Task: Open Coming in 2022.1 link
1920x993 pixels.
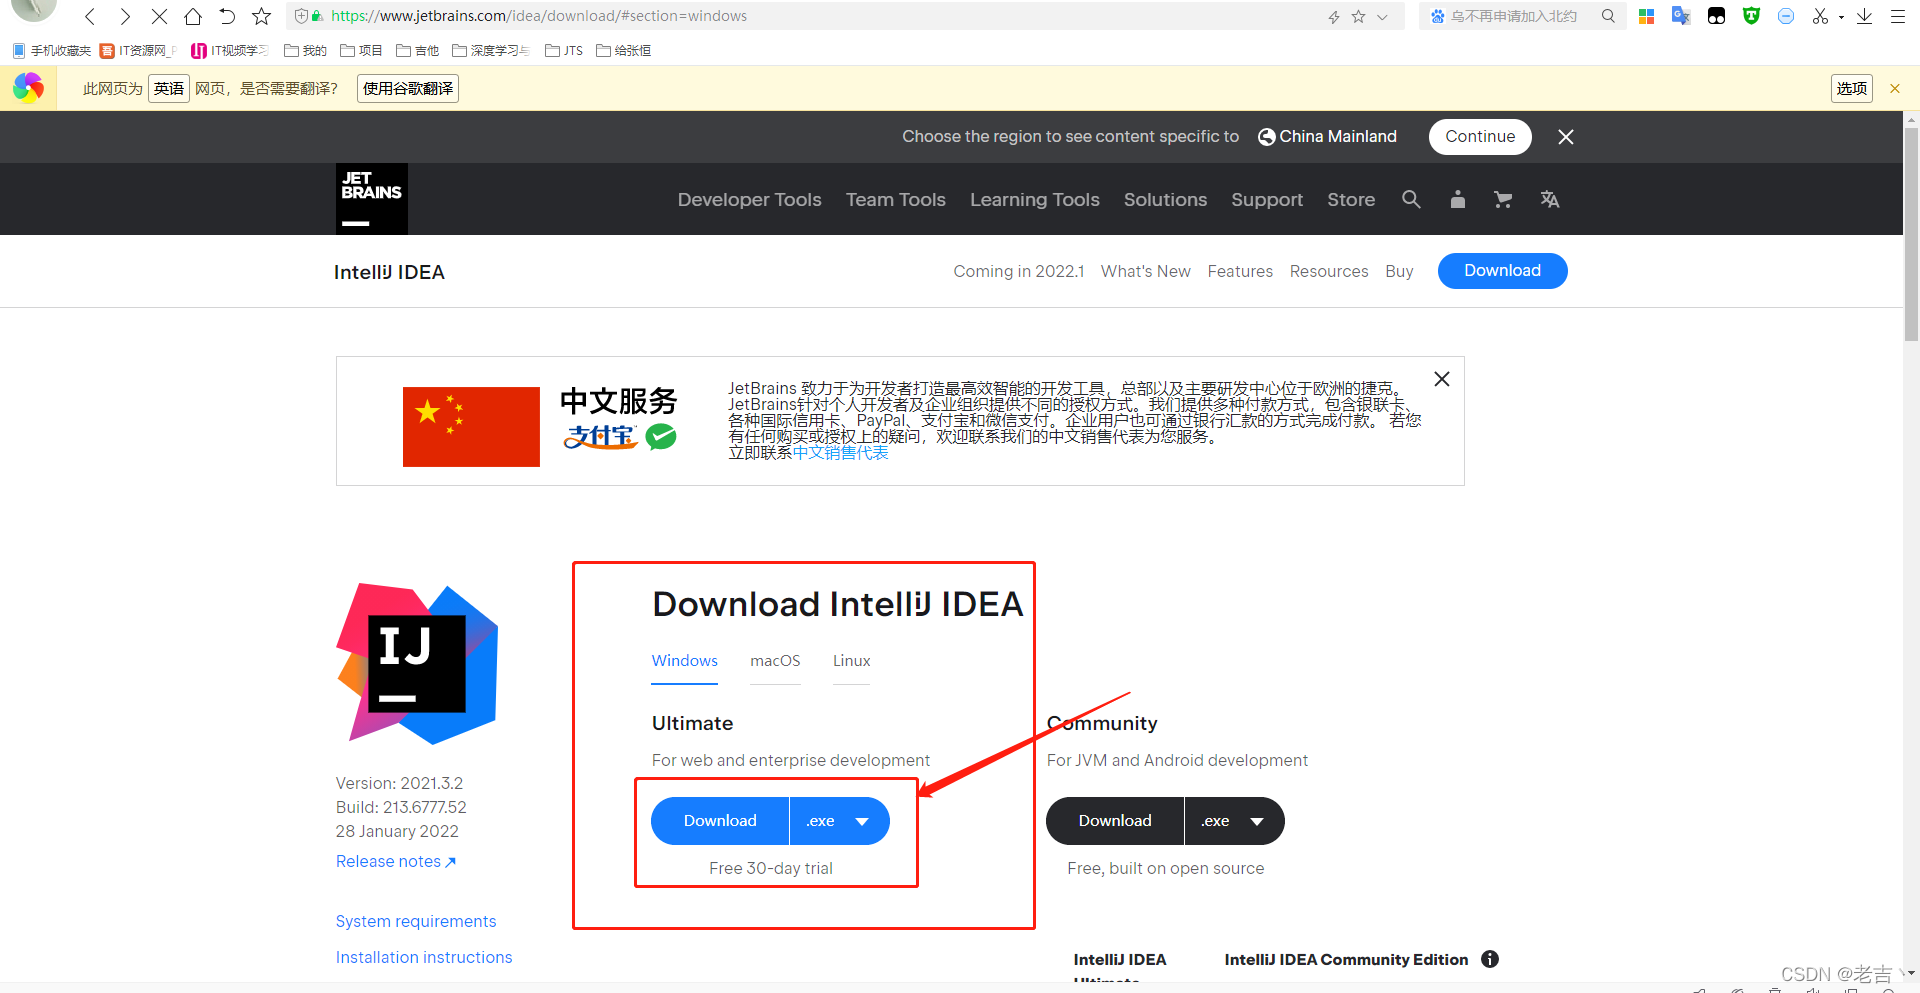Action: pyautogui.click(x=1019, y=271)
